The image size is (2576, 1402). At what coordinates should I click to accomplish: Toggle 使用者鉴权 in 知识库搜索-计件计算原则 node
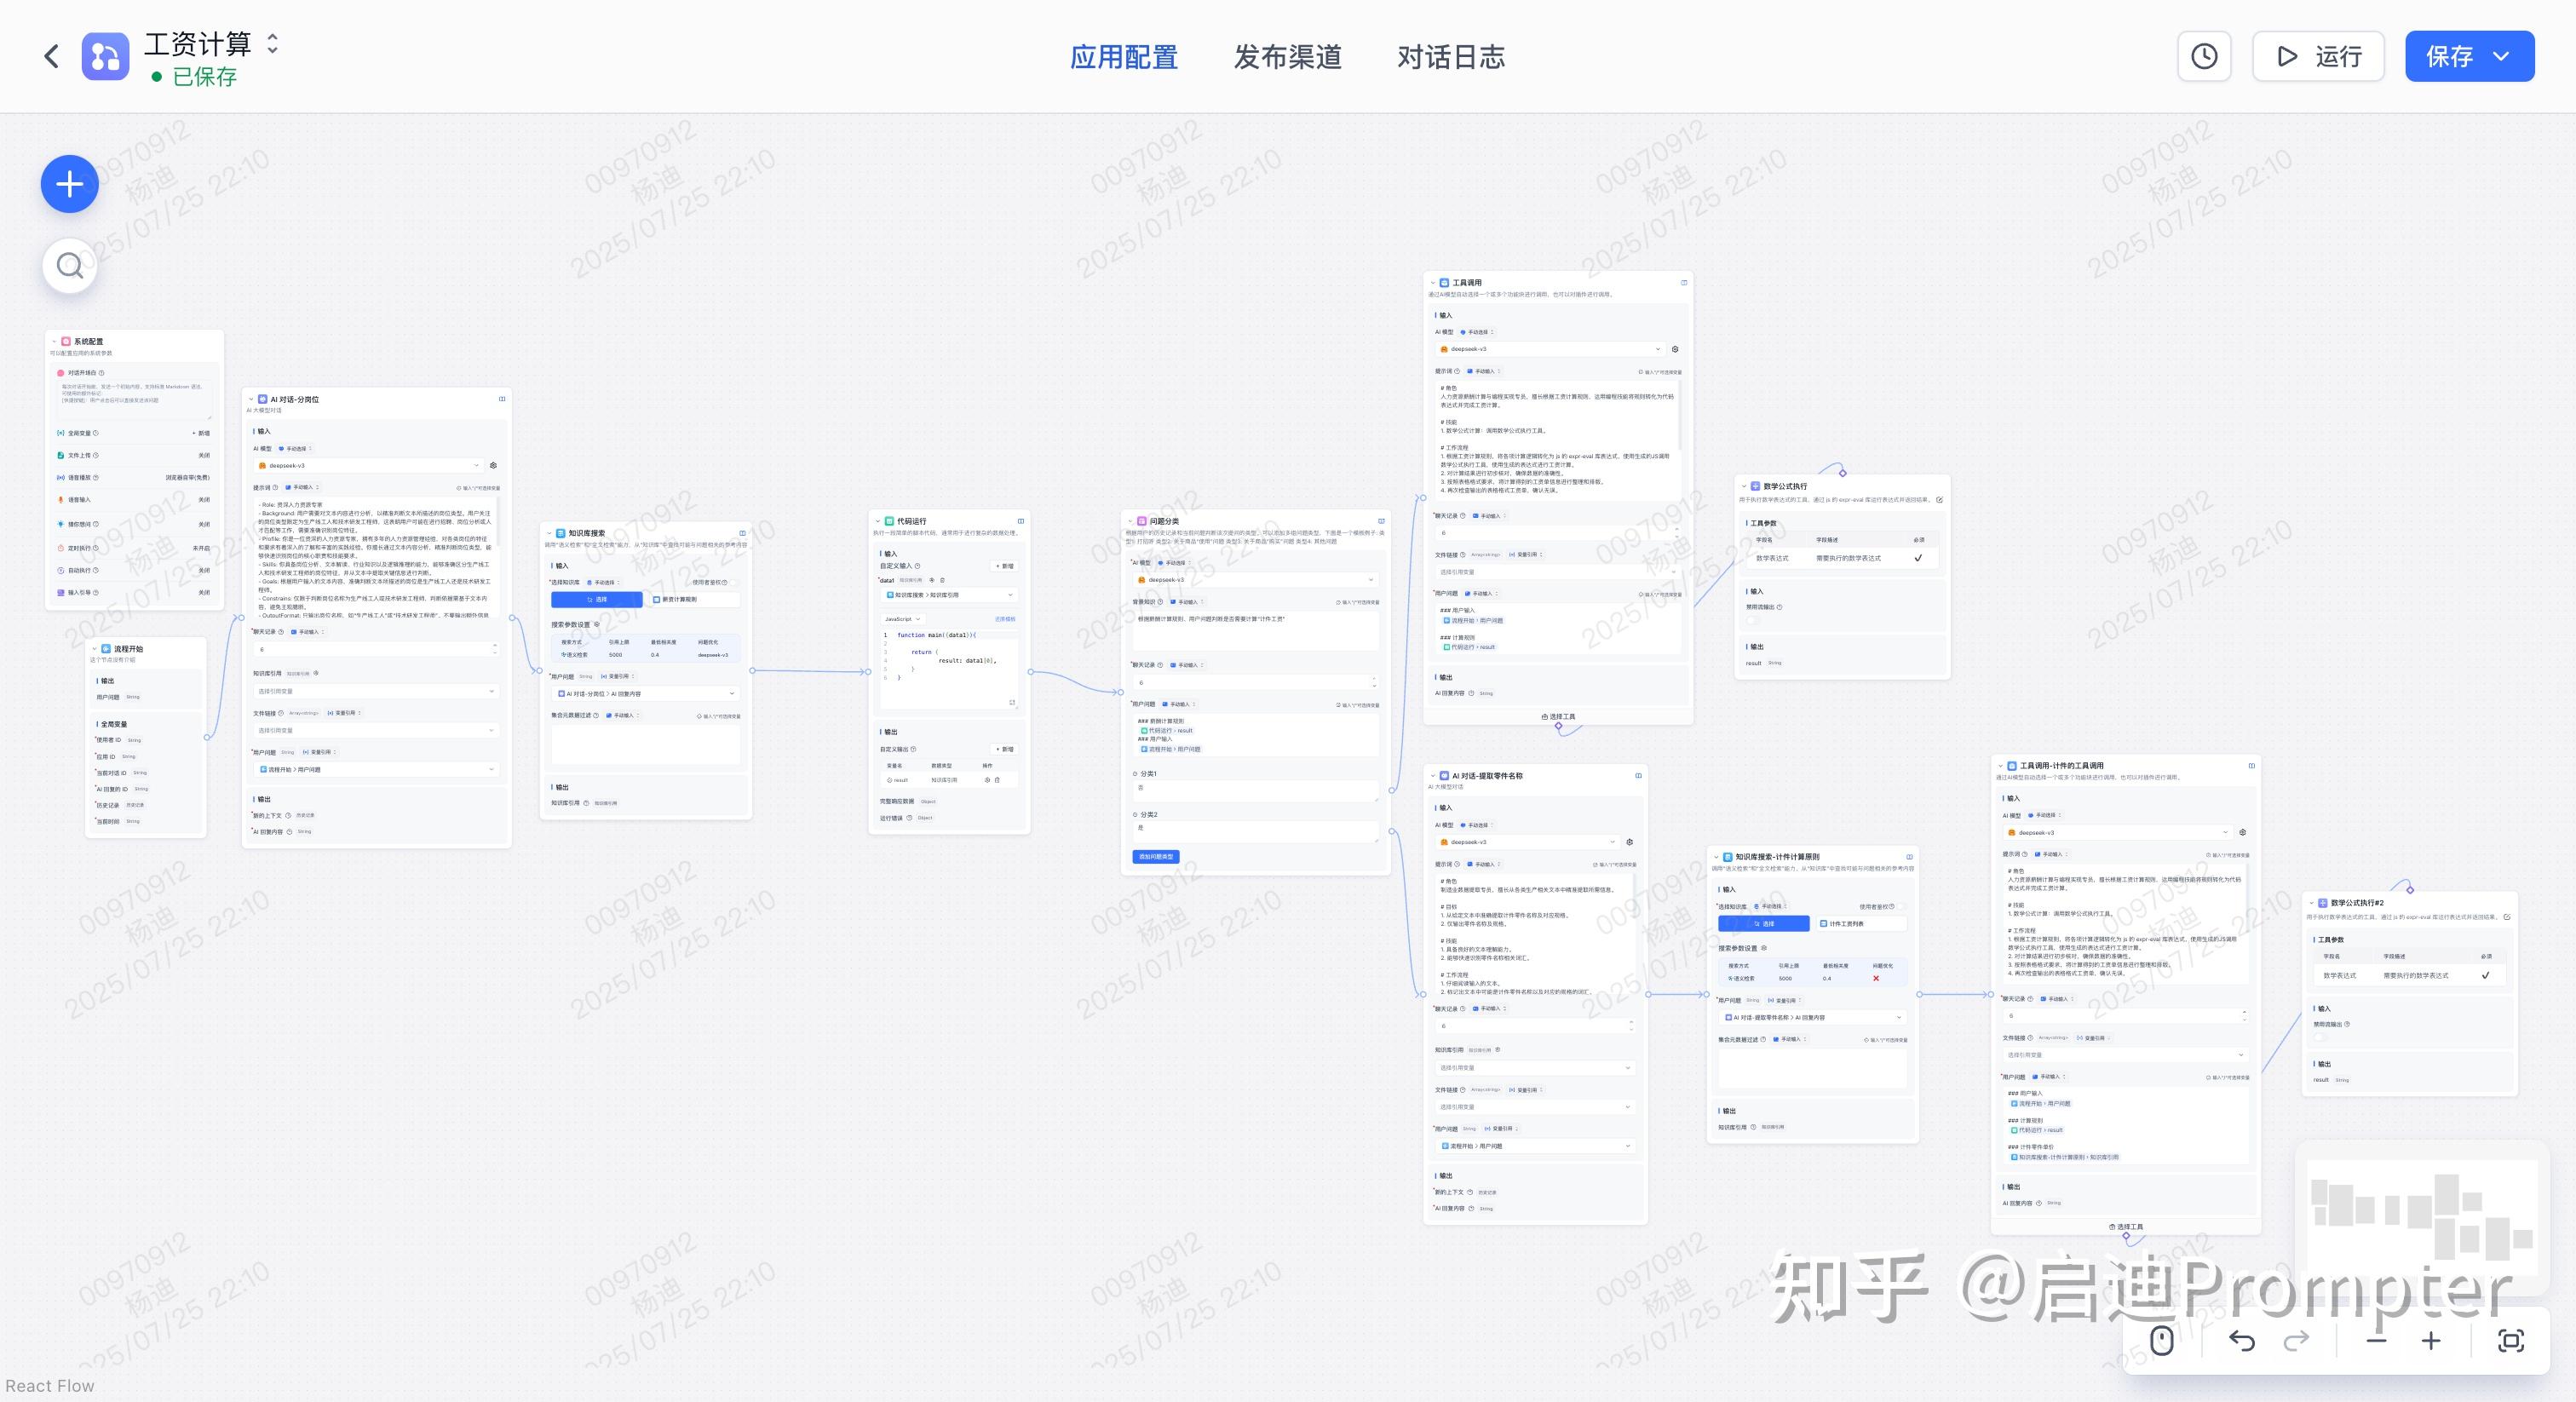(1902, 907)
